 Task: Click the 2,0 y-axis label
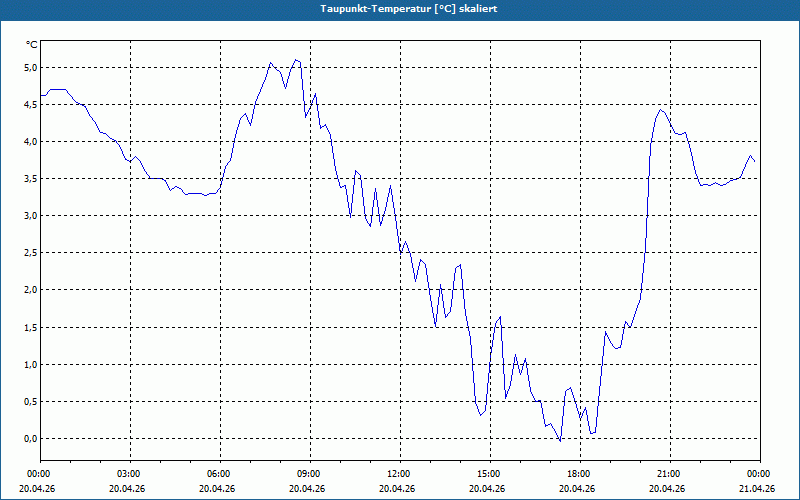[x=31, y=290]
